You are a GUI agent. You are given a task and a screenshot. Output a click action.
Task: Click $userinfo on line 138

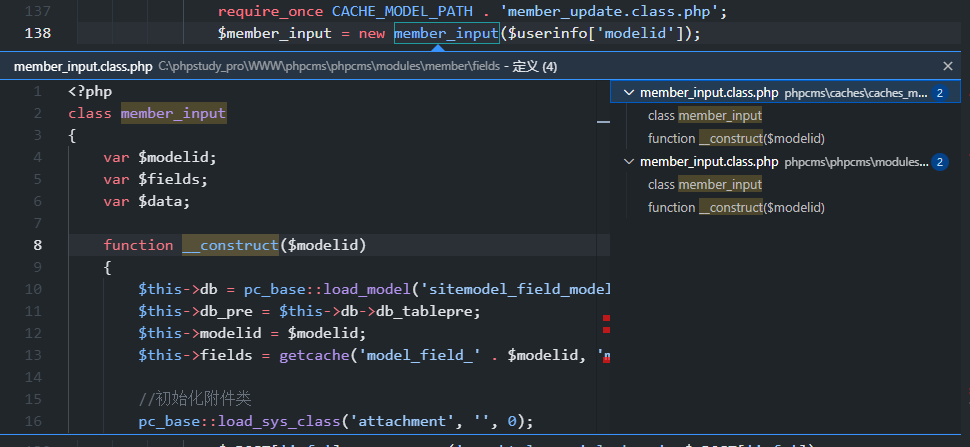[x=547, y=33]
